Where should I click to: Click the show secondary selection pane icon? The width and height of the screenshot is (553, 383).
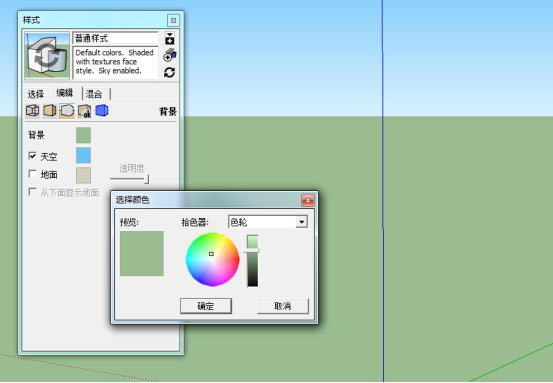pyautogui.click(x=170, y=38)
